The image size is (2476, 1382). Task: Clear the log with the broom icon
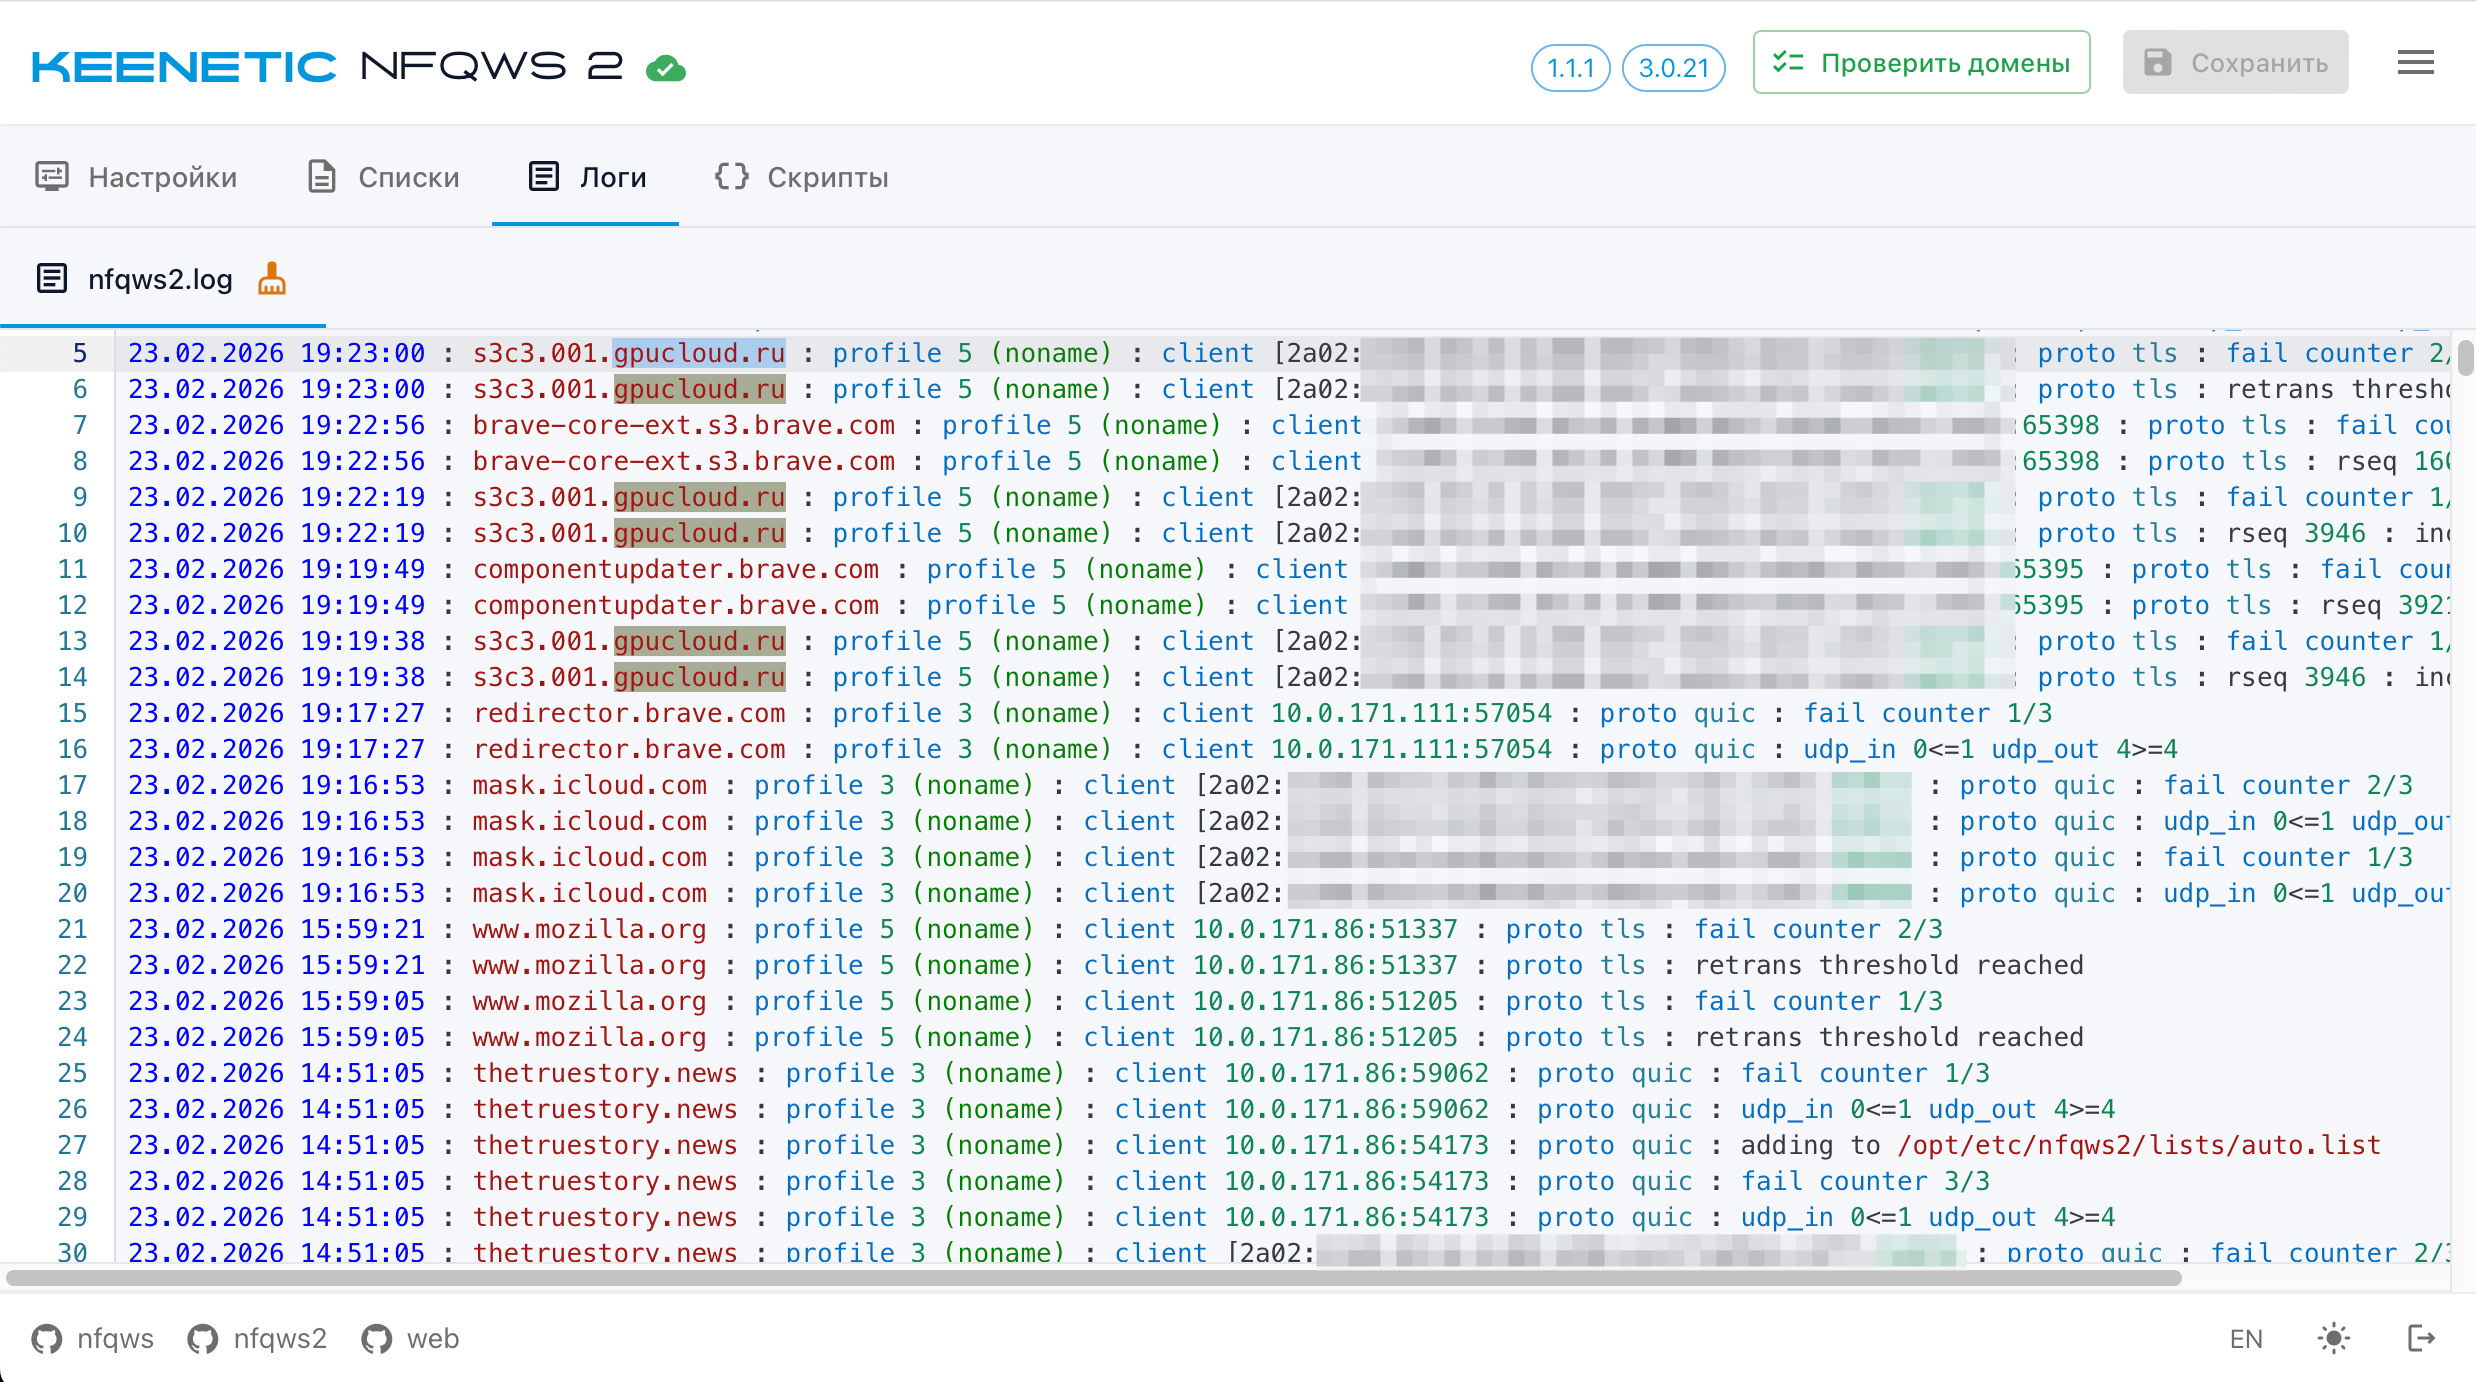(x=272, y=279)
